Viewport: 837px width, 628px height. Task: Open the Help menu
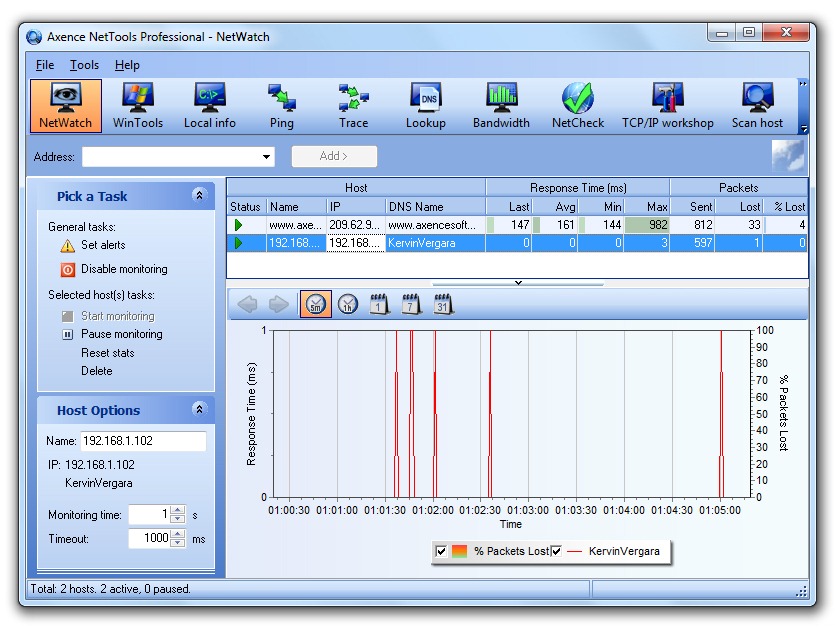pos(127,65)
